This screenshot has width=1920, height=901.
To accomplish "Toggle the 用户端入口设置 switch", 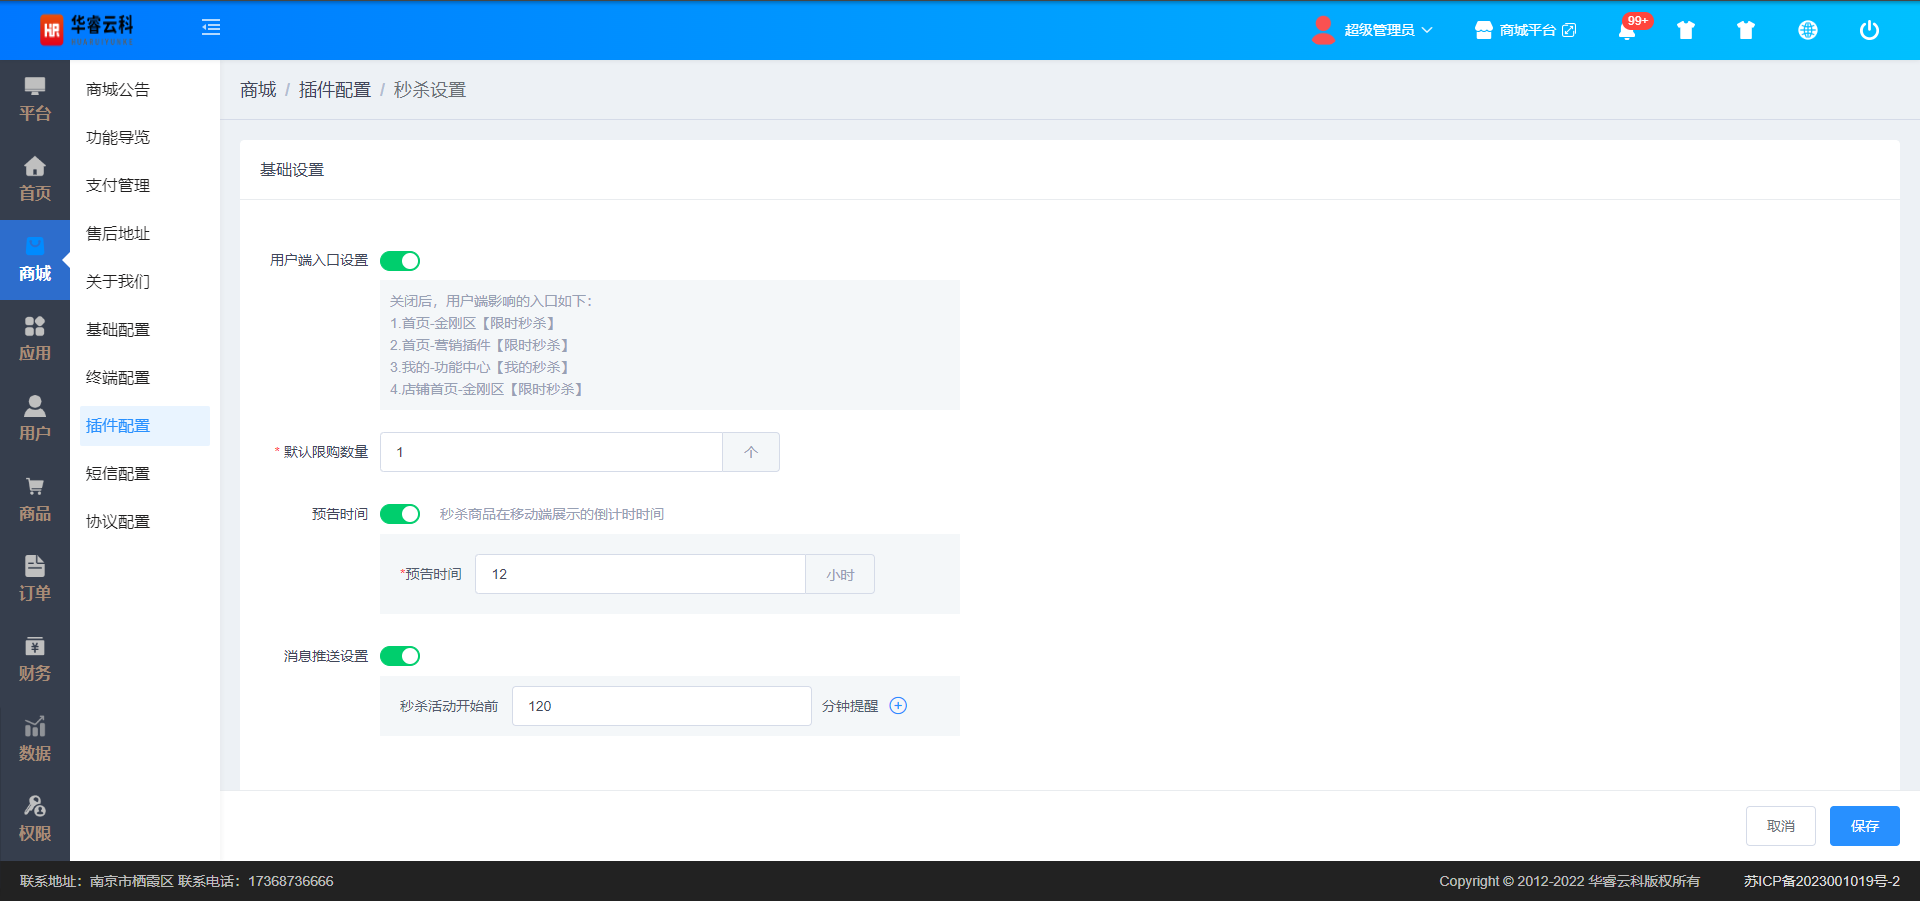I will pos(400,261).
